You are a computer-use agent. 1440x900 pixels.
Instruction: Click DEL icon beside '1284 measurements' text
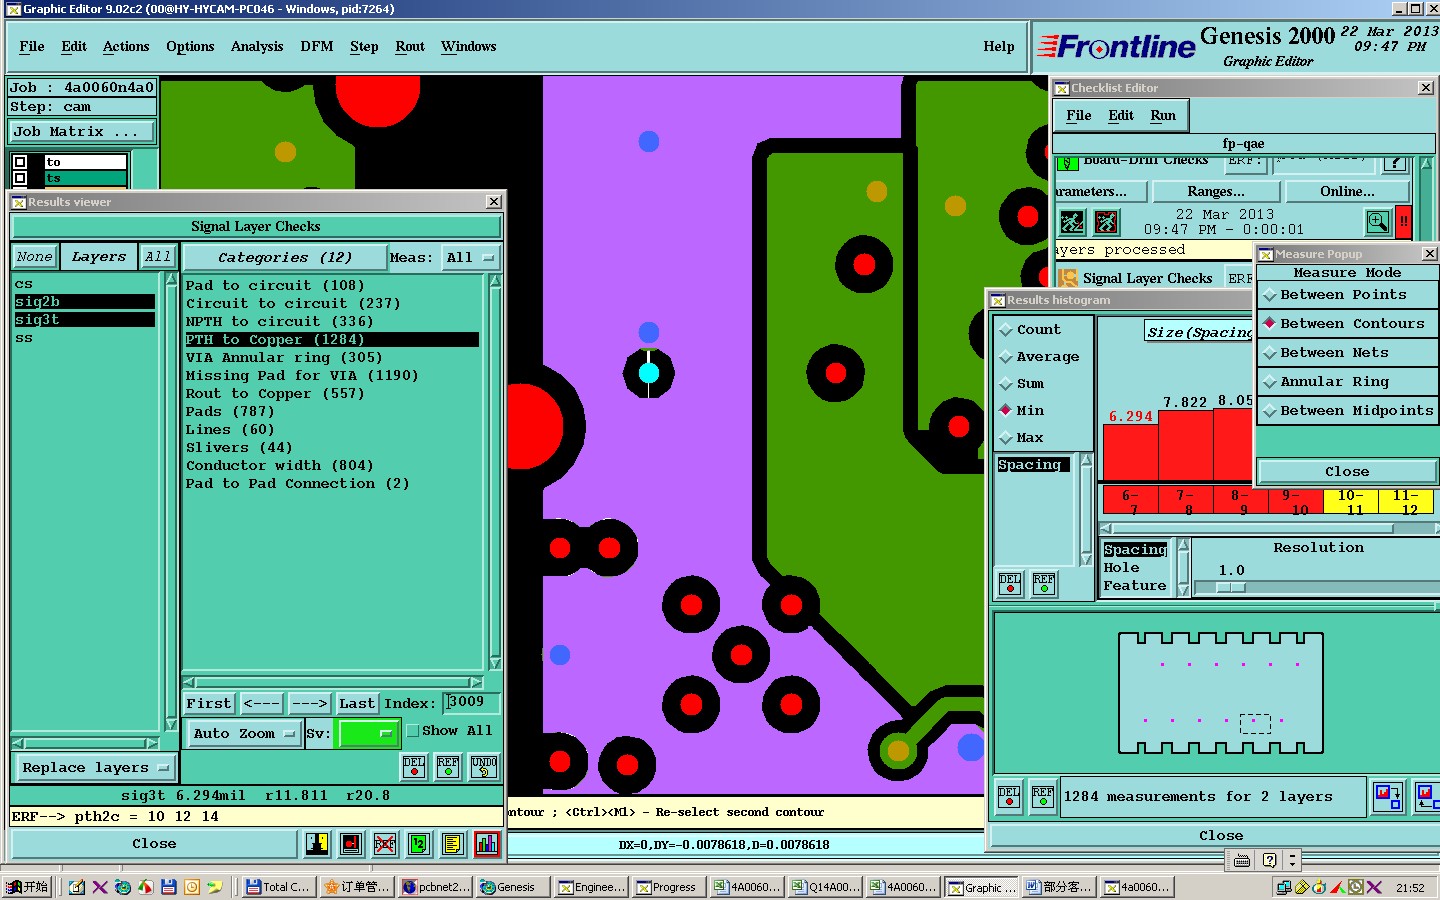coord(1010,796)
